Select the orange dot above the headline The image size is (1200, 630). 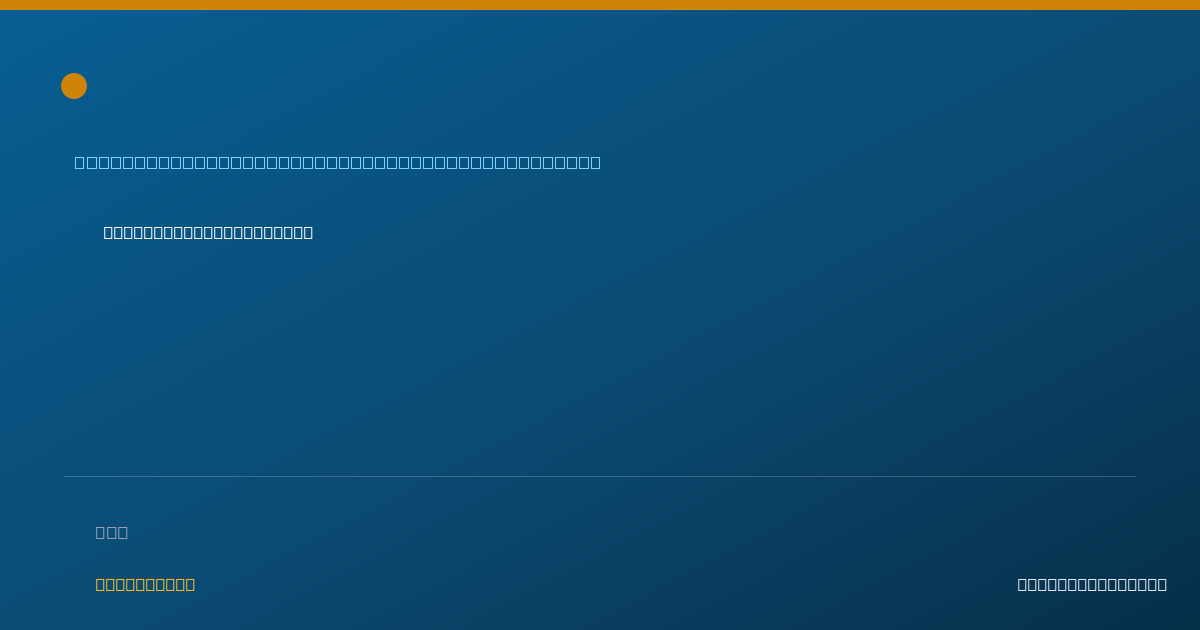coord(74,86)
